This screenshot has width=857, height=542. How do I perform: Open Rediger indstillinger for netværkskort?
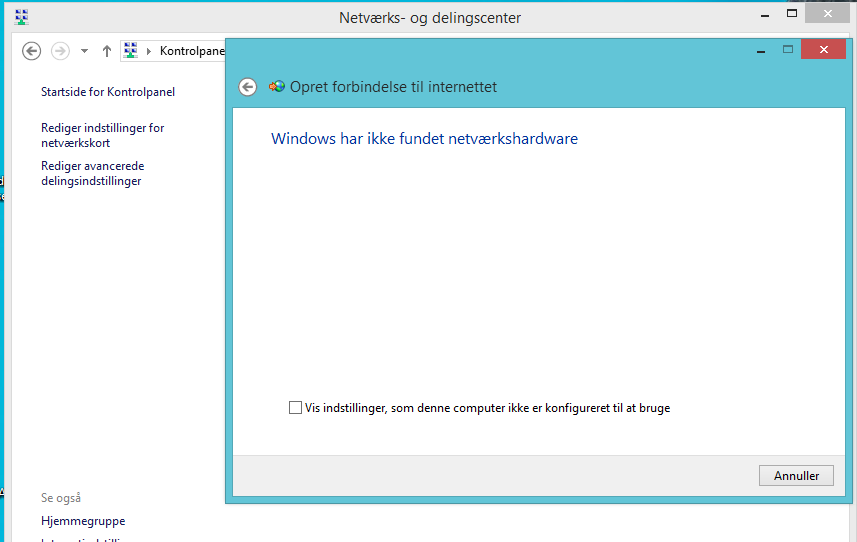[x=102, y=135]
